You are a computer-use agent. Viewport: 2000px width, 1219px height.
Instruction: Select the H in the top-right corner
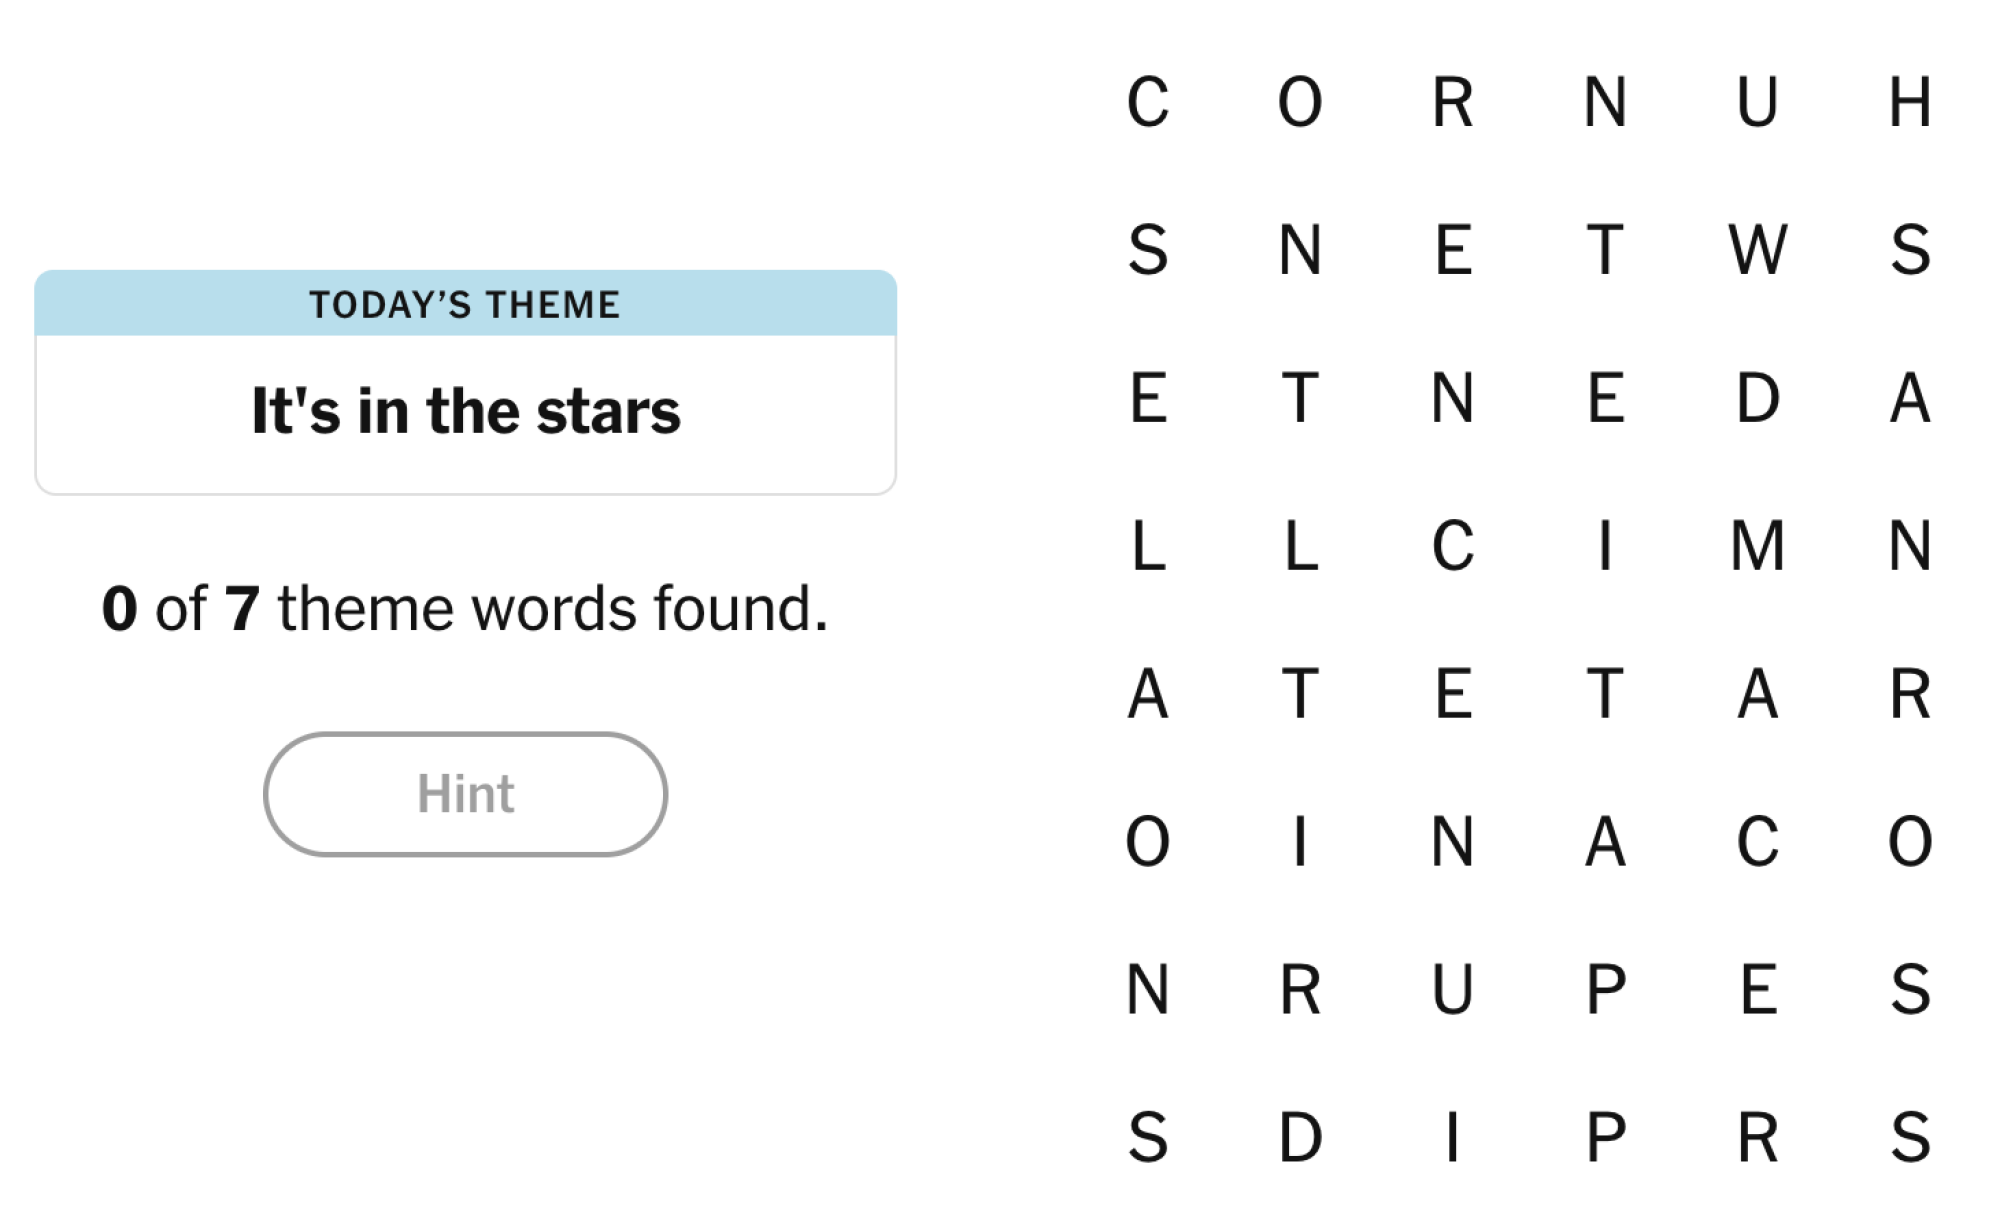(x=1913, y=100)
